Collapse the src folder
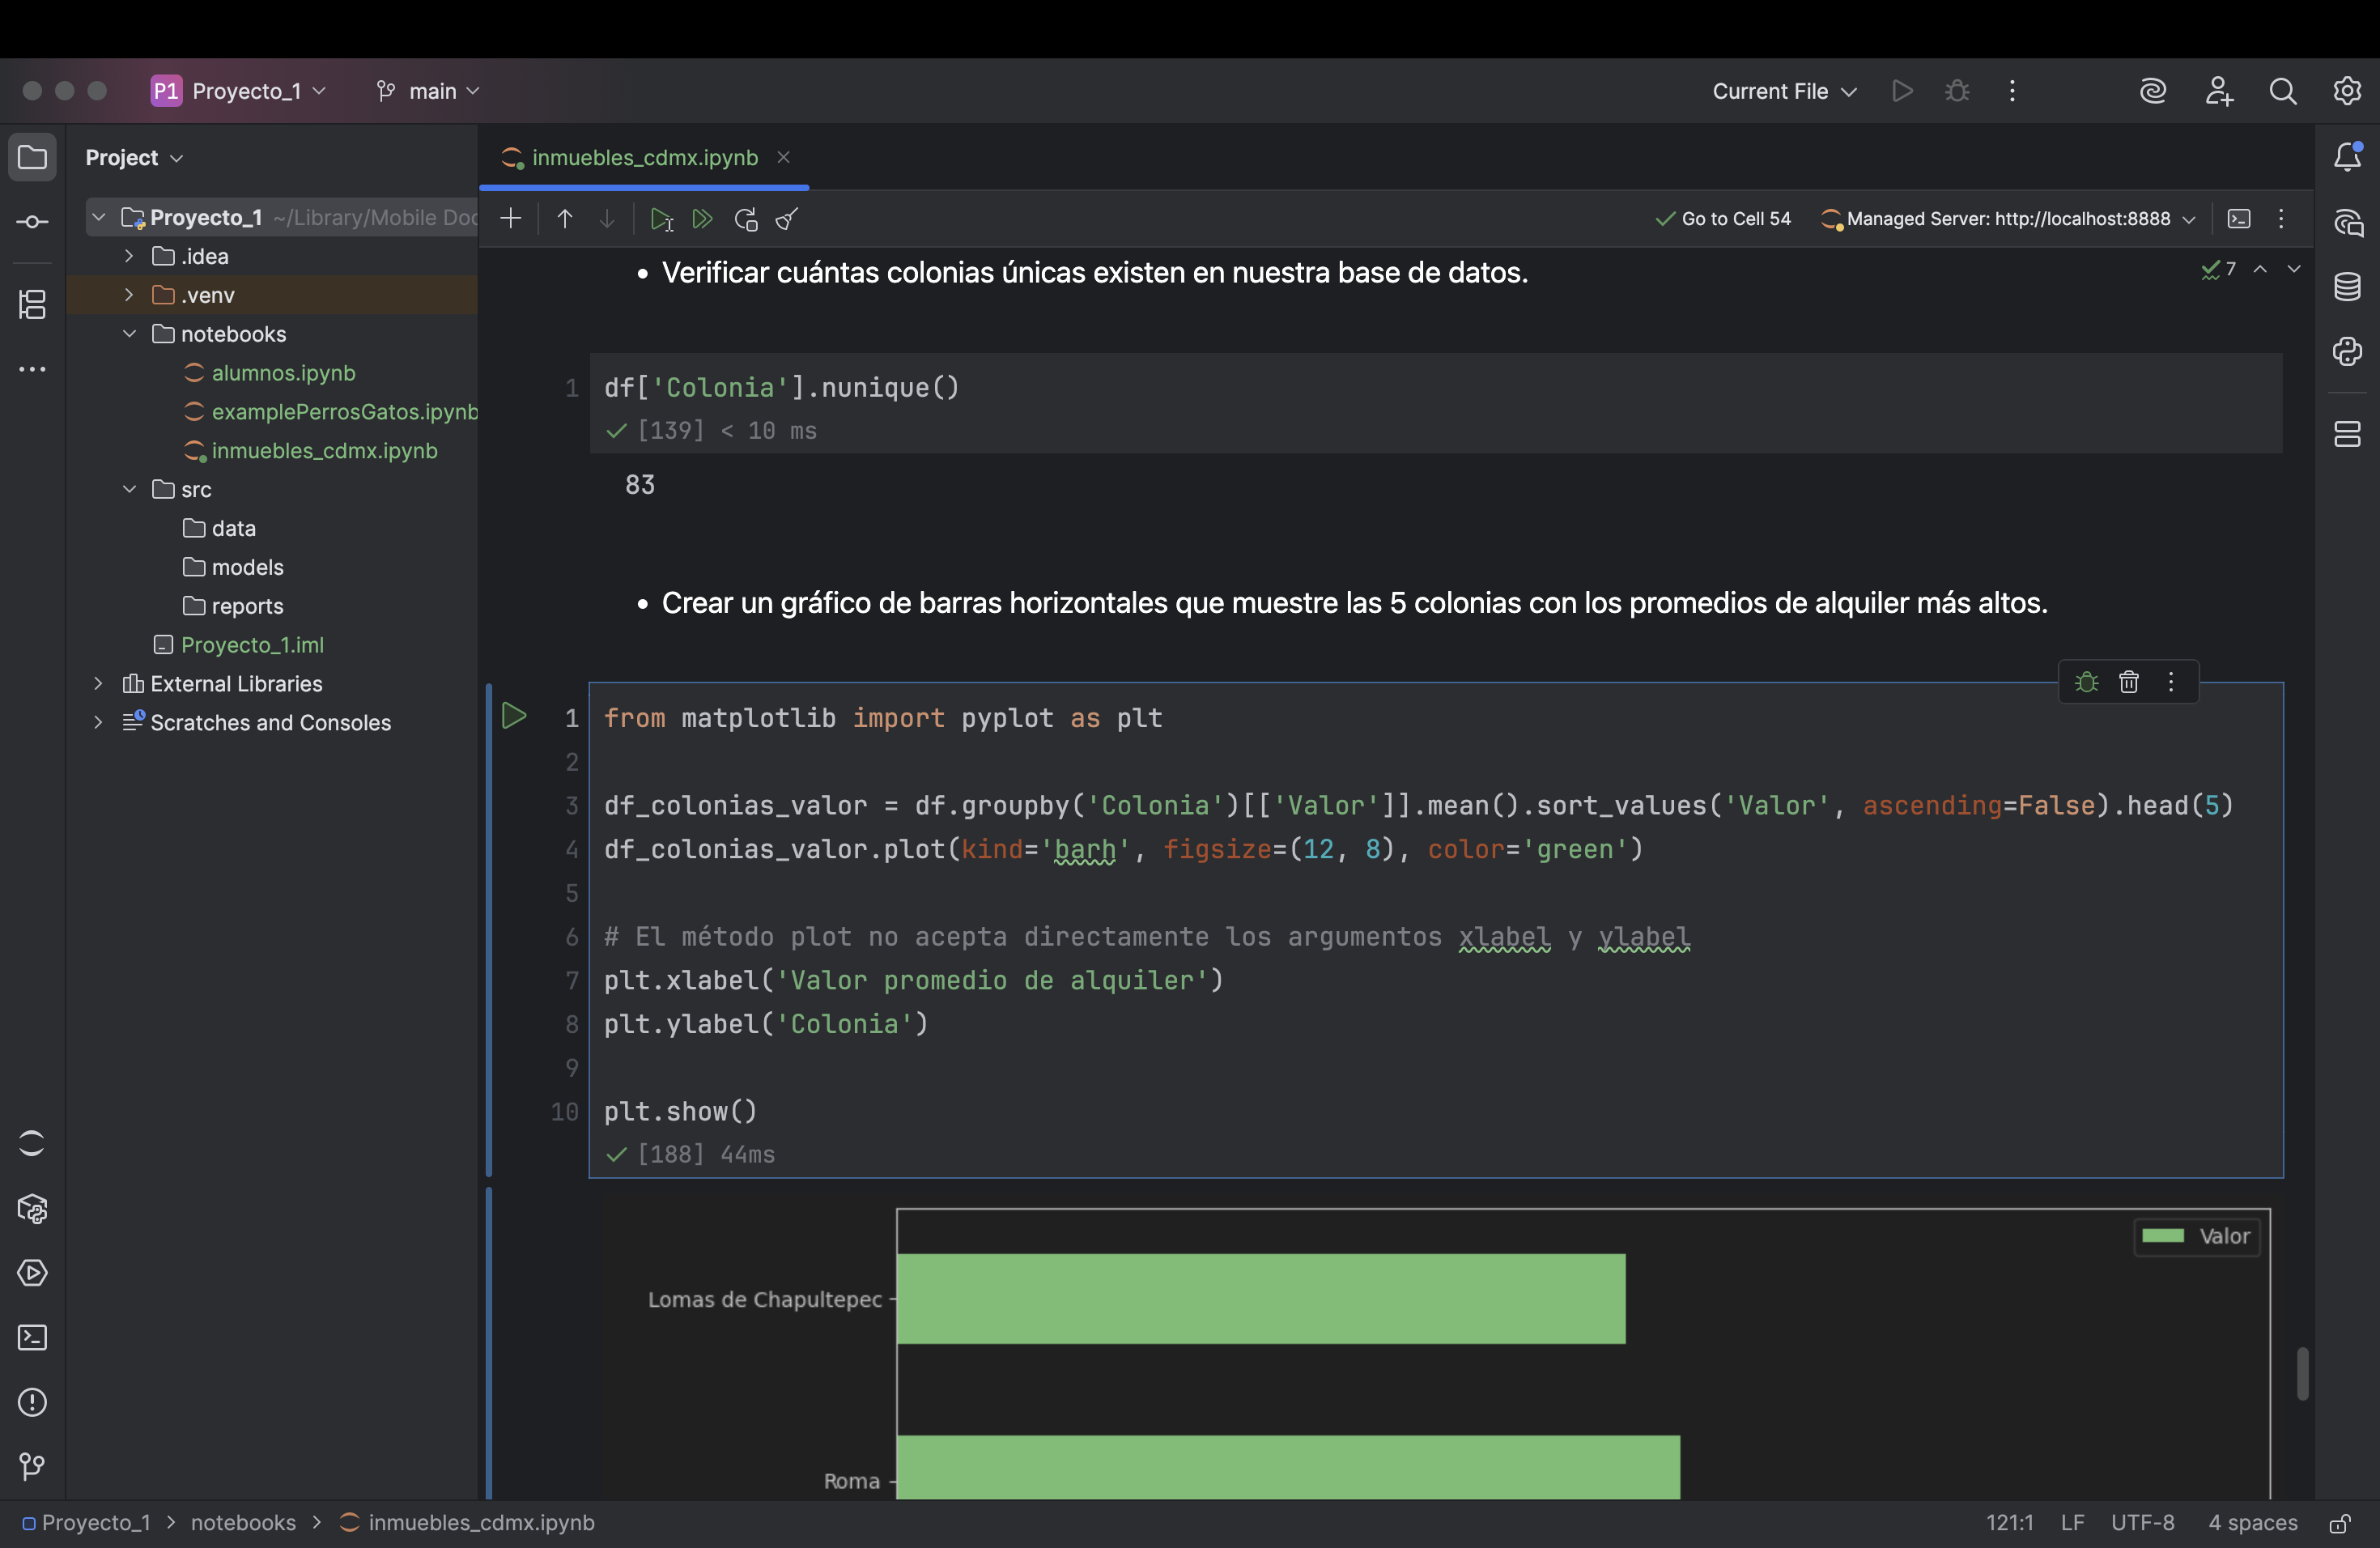Image resolution: width=2380 pixels, height=1548 pixels. (x=129, y=489)
